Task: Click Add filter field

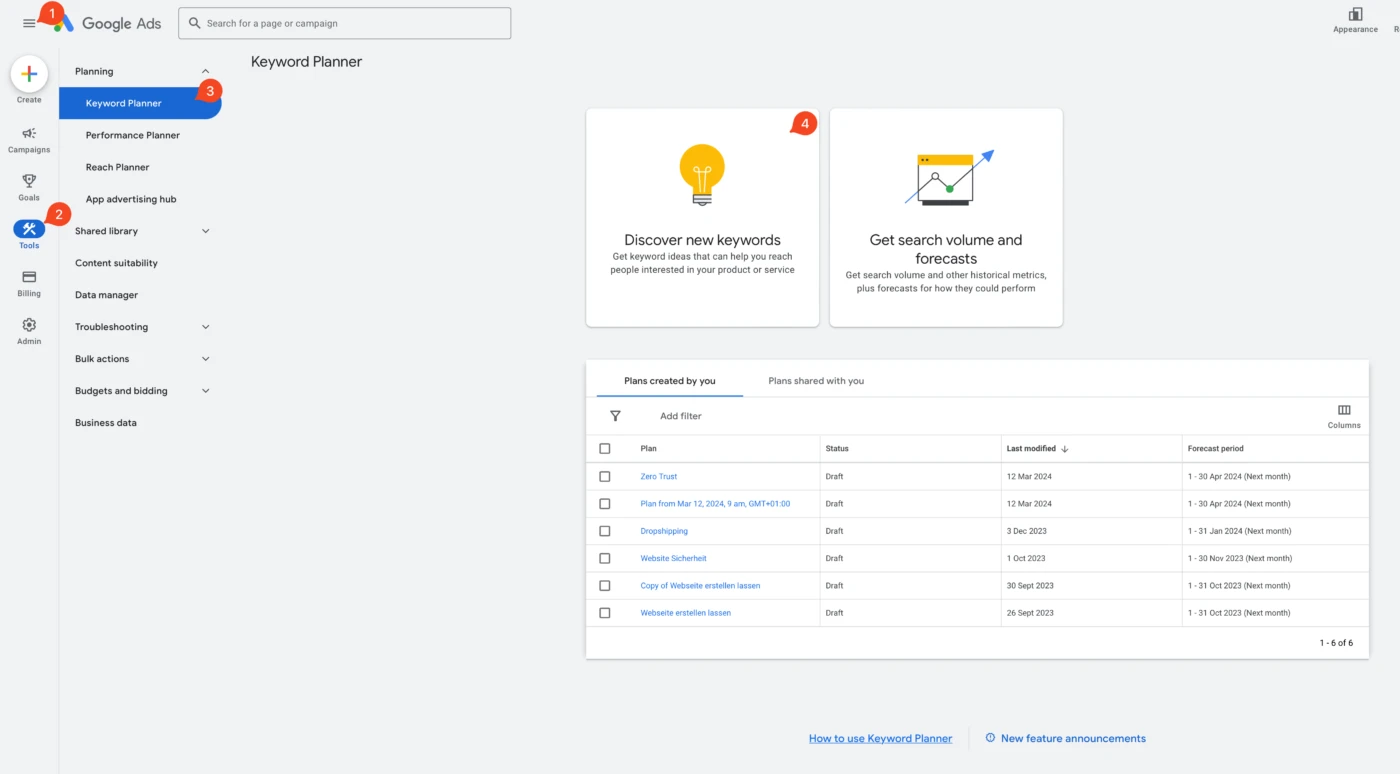Action: coord(681,416)
